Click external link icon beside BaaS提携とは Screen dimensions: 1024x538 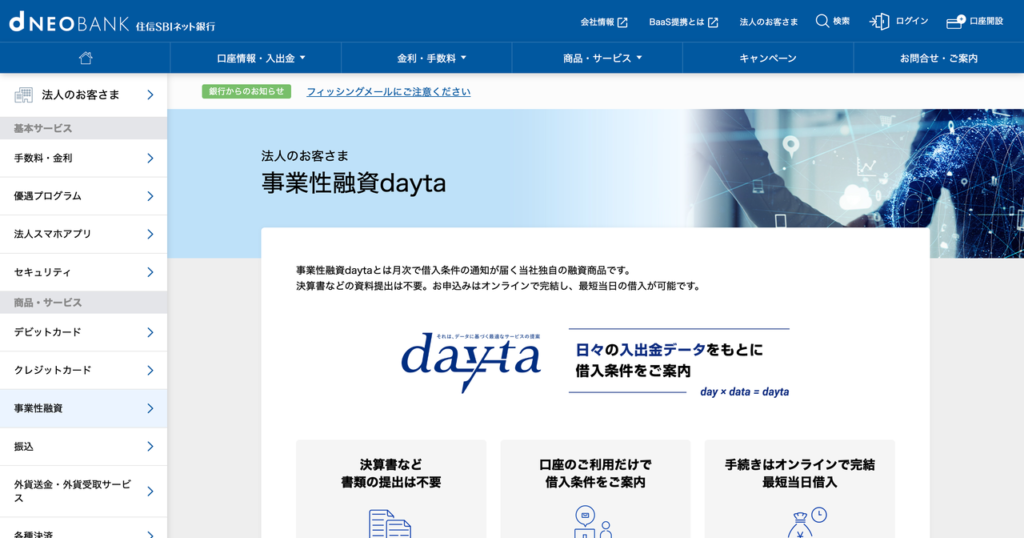pos(713,22)
